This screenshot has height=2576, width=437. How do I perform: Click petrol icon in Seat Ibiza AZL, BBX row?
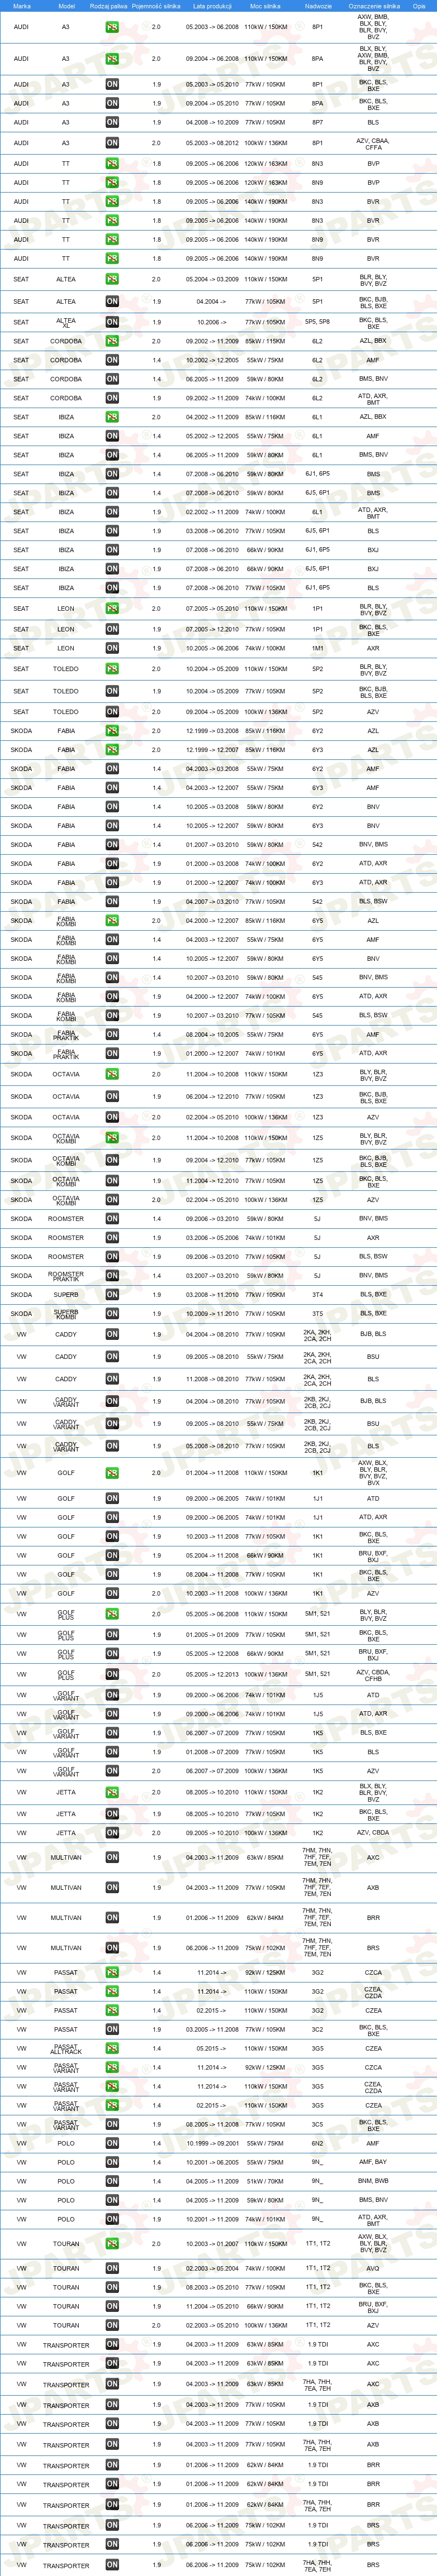click(112, 417)
